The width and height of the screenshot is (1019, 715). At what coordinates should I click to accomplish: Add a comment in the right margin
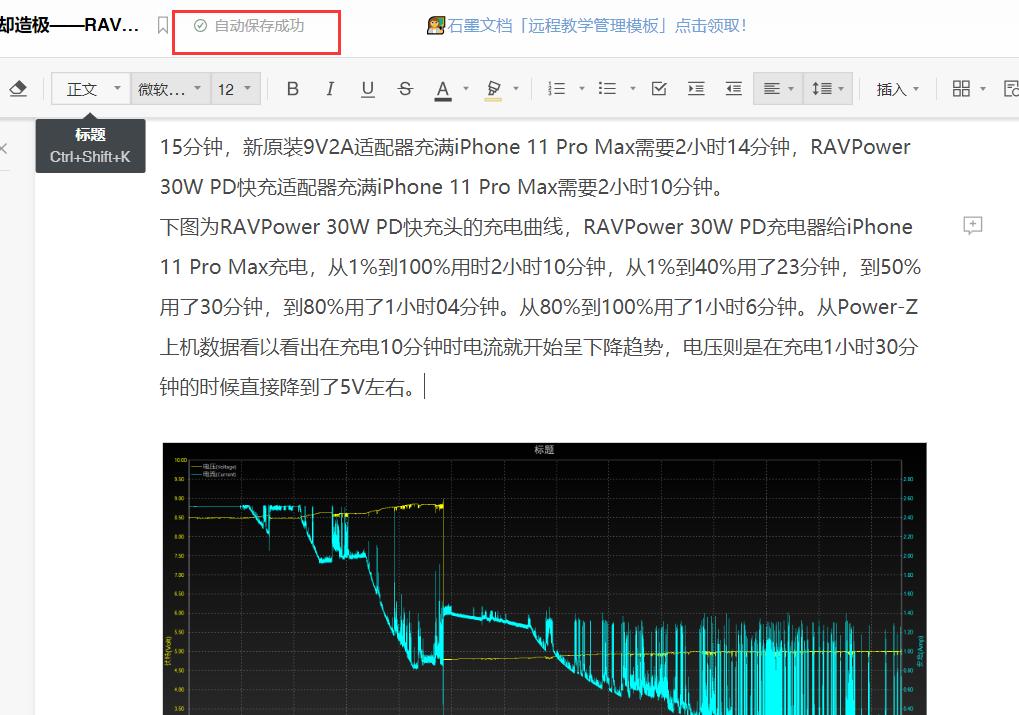(972, 225)
